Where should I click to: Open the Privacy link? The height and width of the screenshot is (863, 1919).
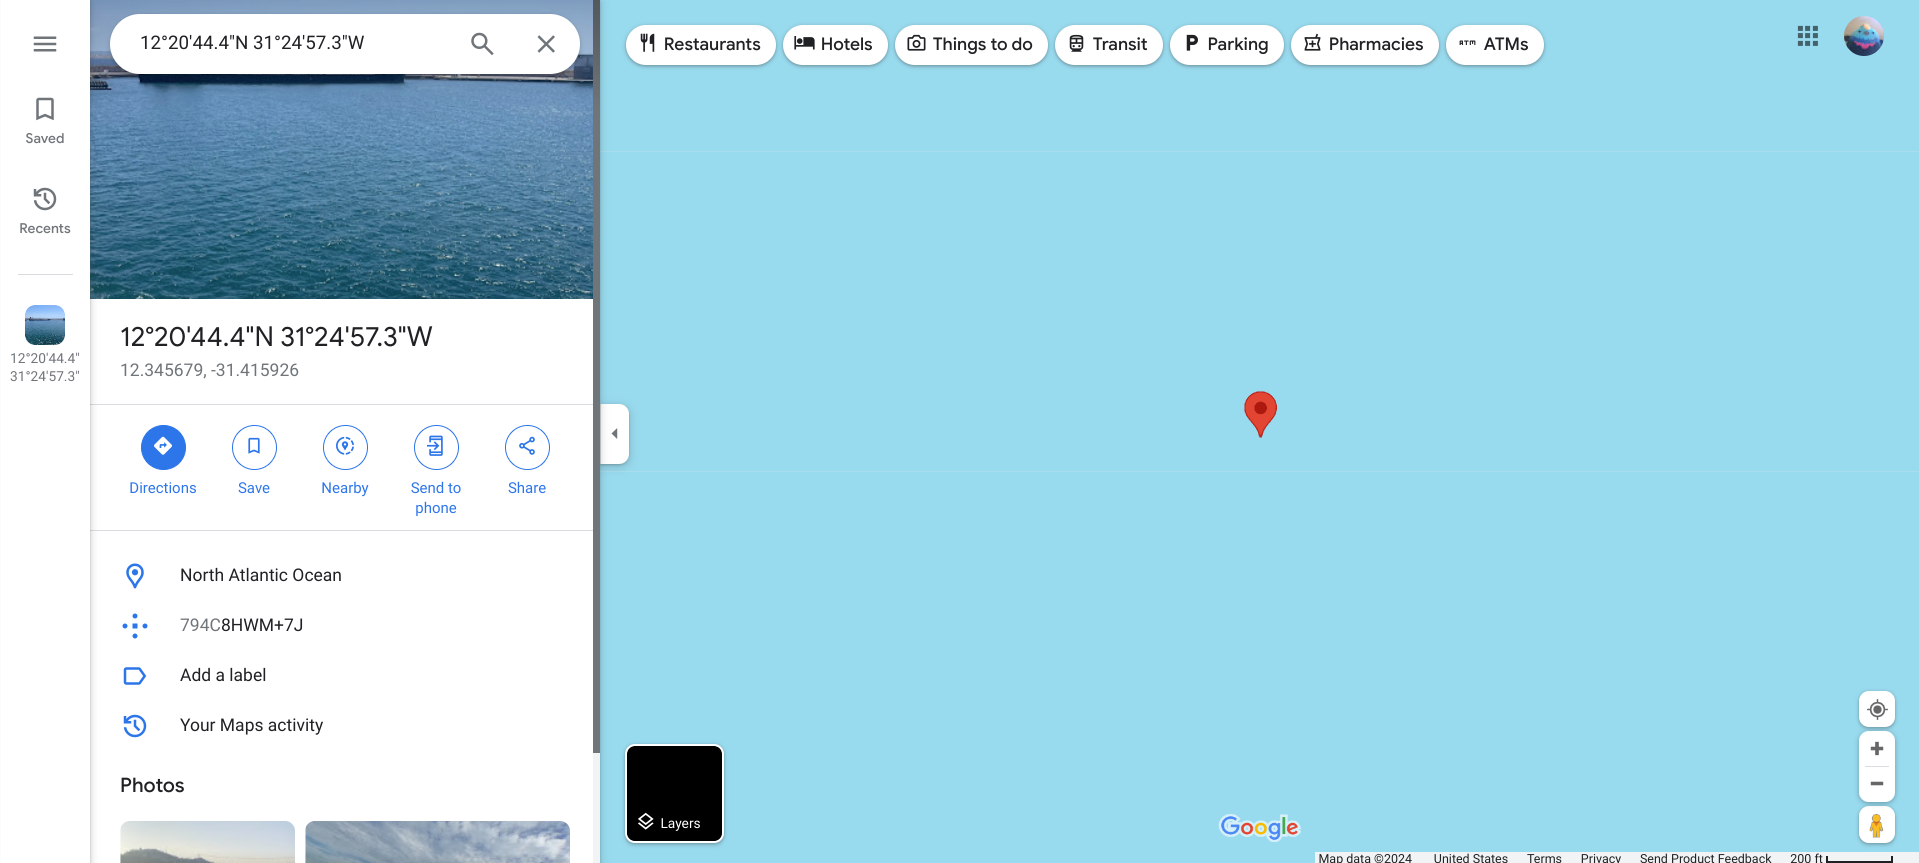coord(1600,857)
